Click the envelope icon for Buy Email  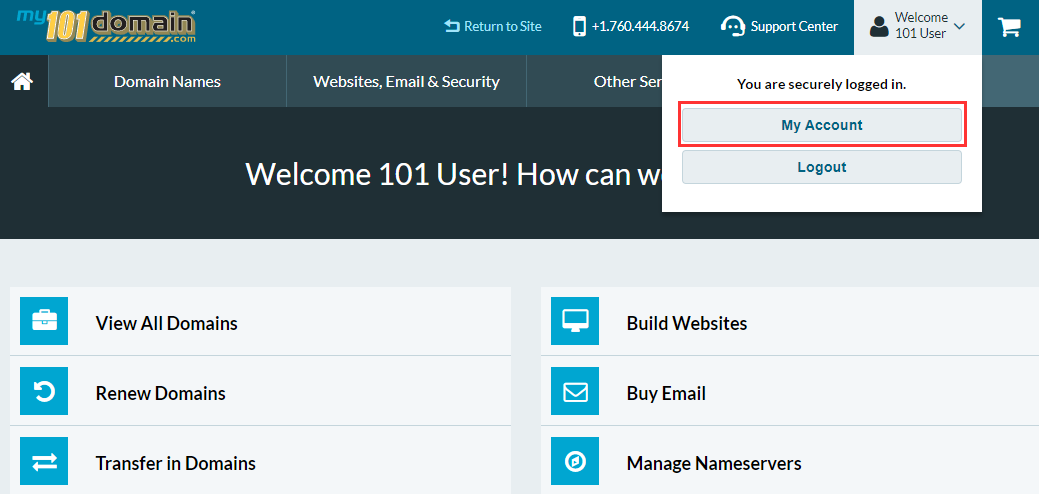(x=575, y=391)
